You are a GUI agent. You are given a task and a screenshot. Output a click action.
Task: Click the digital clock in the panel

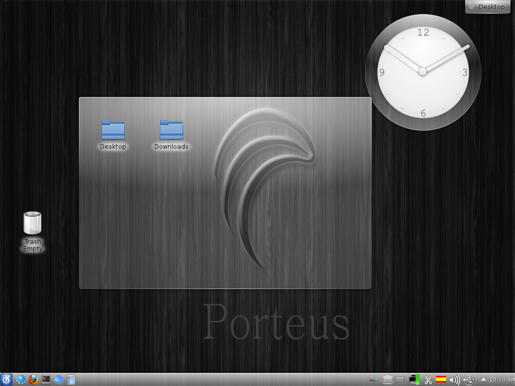point(502,380)
